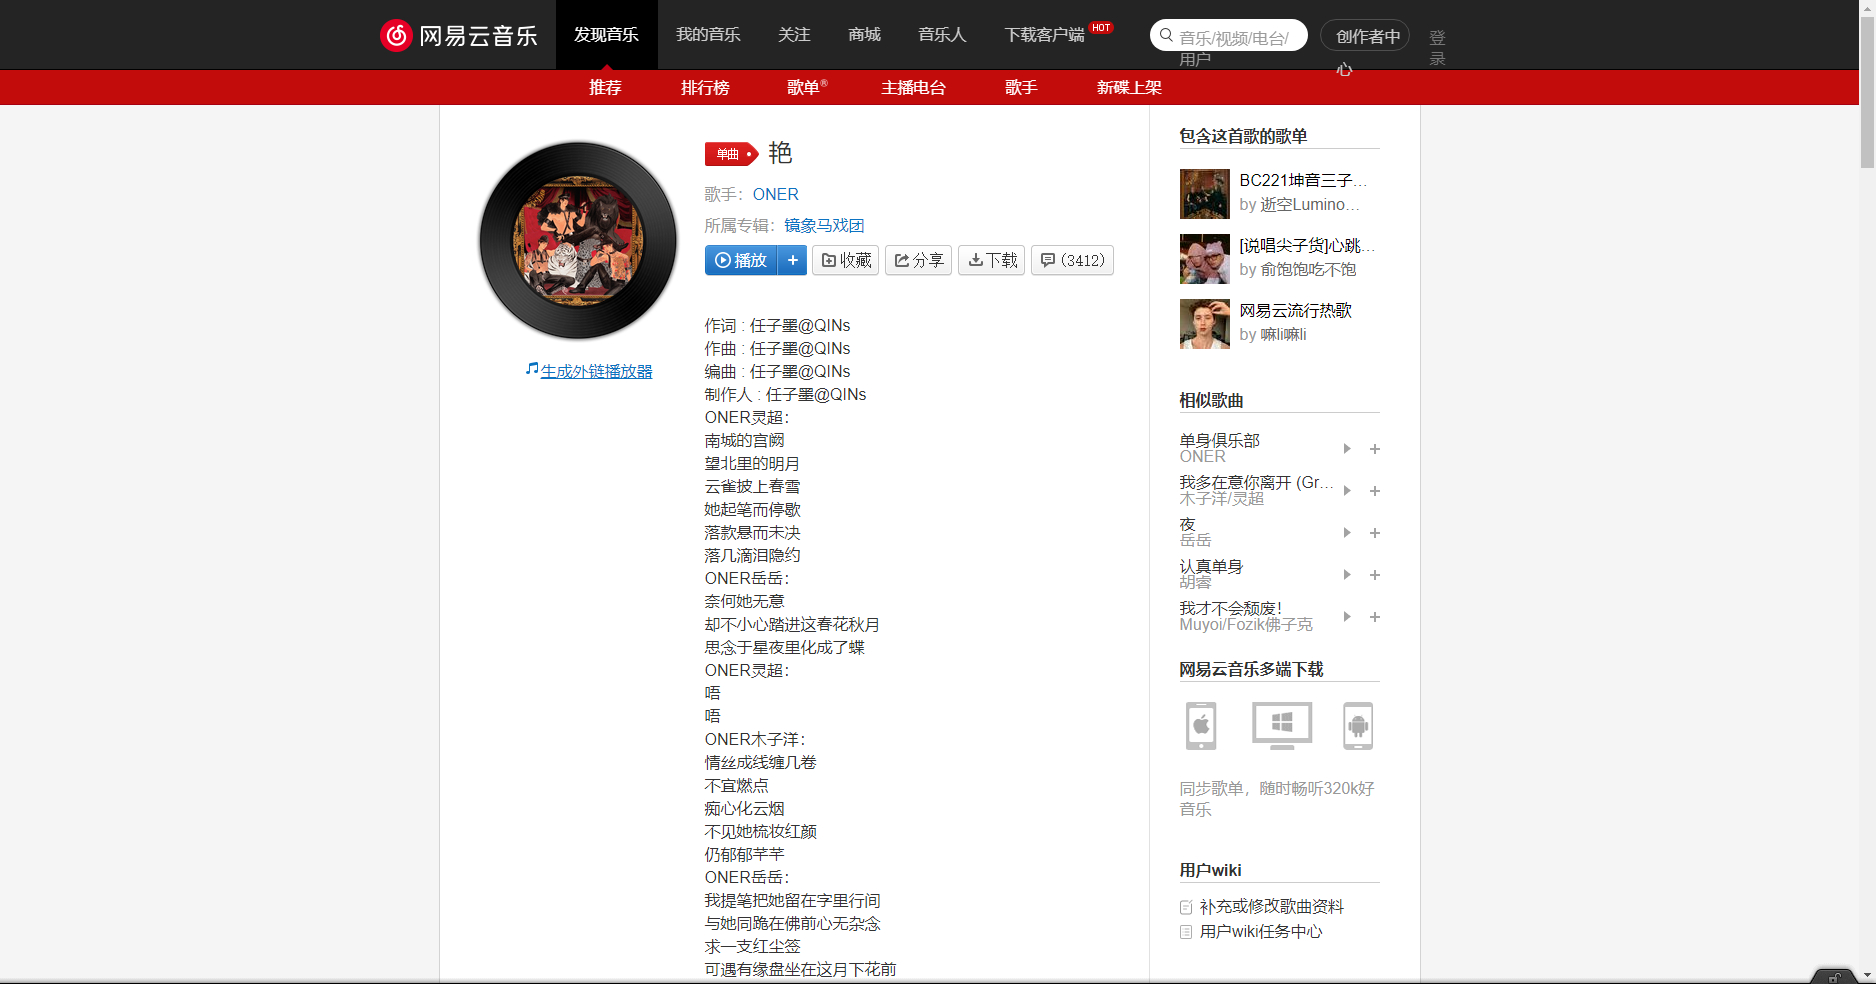This screenshot has height=984, width=1876.
Task: Click the 播放 button to play the song
Action: [x=740, y=260]
